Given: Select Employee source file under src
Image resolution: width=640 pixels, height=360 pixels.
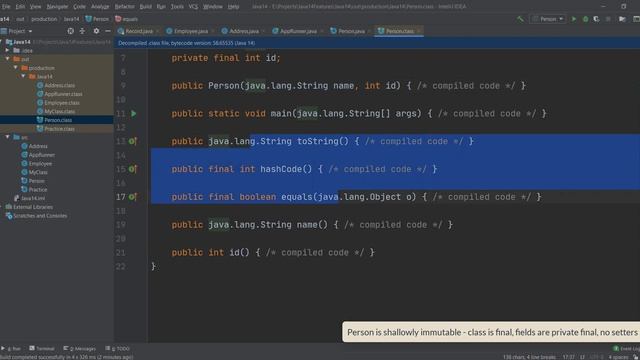Looking at the screenshot, I should pyautogui.click(x=37, y=163).
